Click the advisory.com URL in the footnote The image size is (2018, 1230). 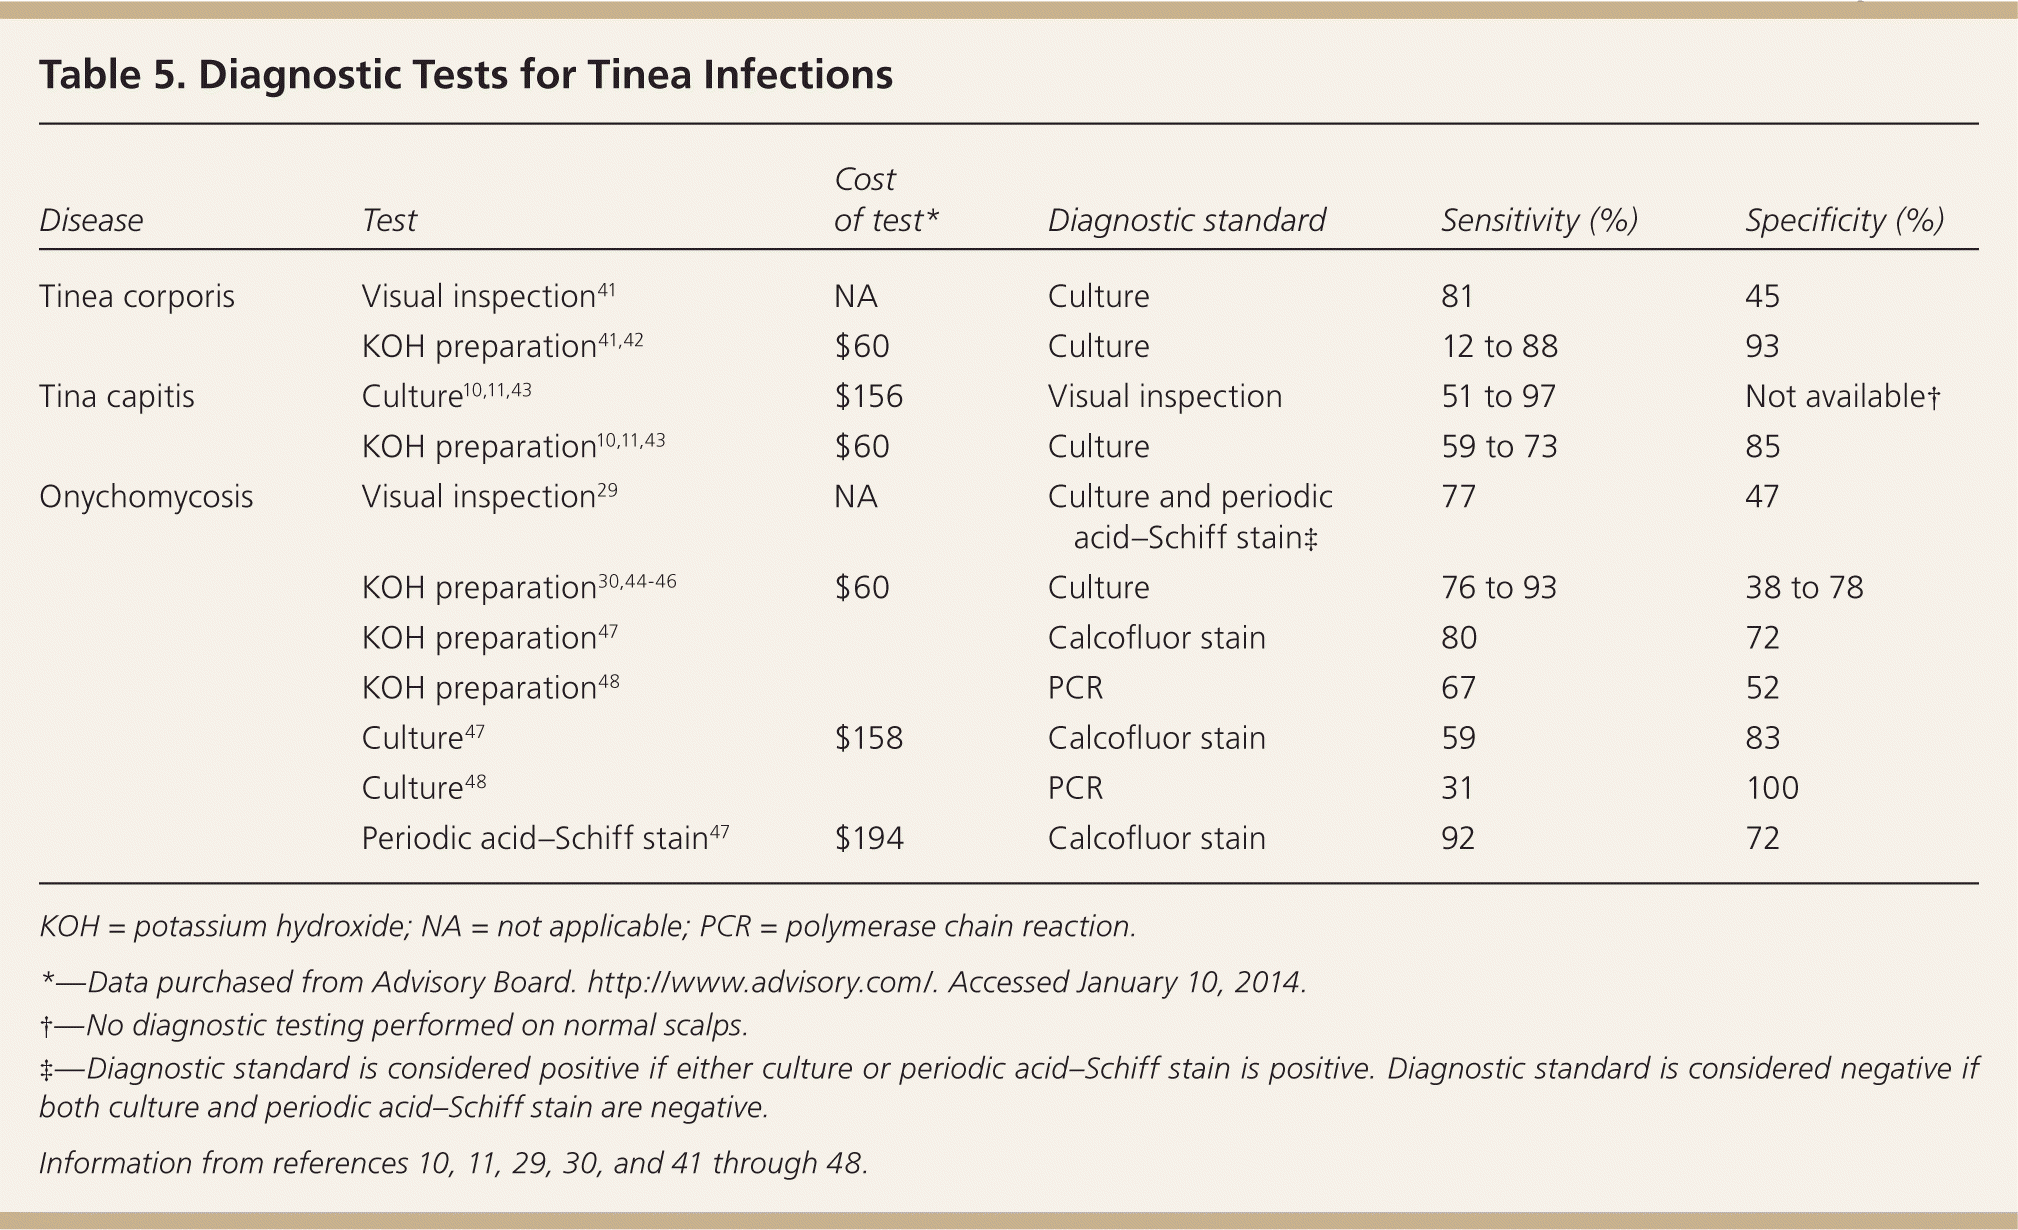(760, 982)
